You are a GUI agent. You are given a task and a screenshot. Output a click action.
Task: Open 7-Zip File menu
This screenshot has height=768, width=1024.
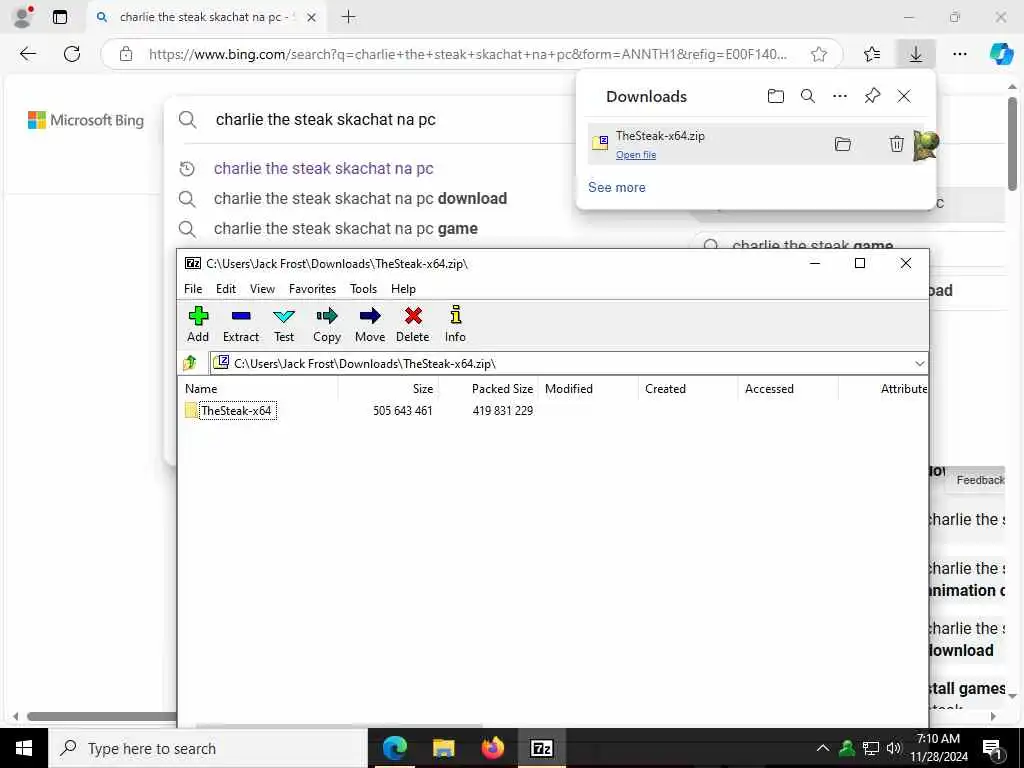193,289
